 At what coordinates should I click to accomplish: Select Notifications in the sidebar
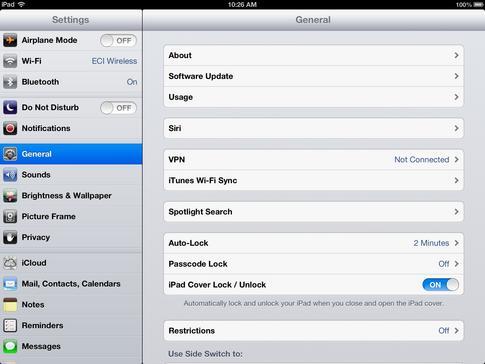click(71, 128)
